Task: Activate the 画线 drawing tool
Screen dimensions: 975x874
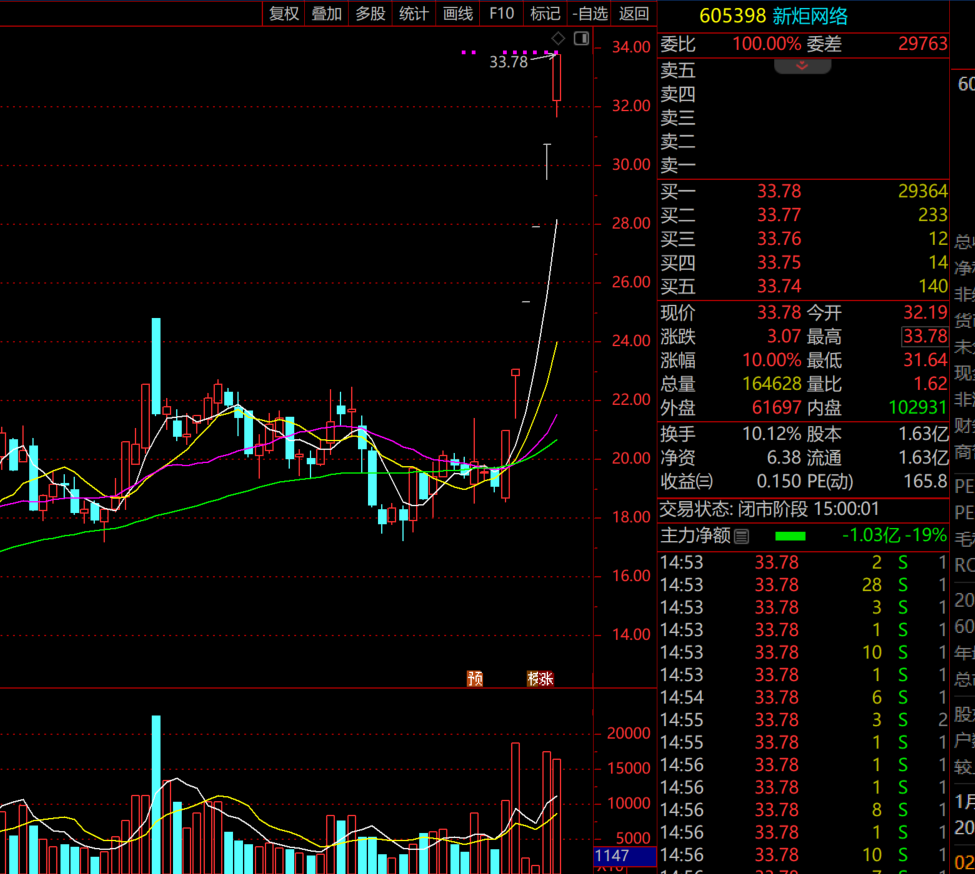Action: (x=457, y=13)
